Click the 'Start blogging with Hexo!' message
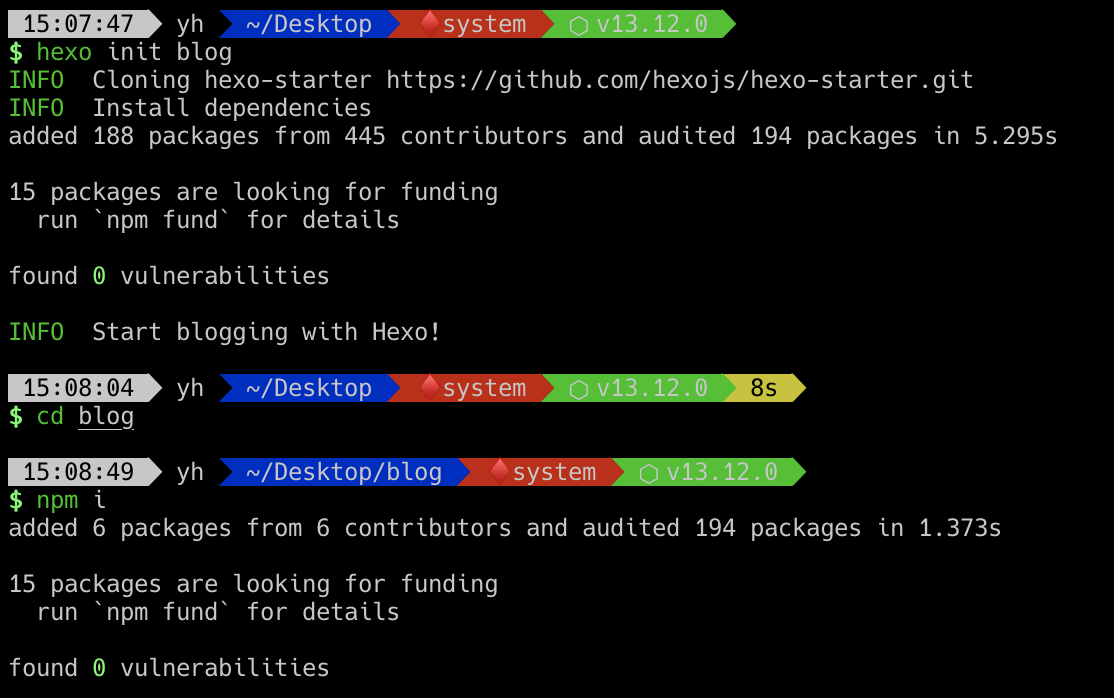Screen dimensions: 1114x698 click(x=266, y=332)
